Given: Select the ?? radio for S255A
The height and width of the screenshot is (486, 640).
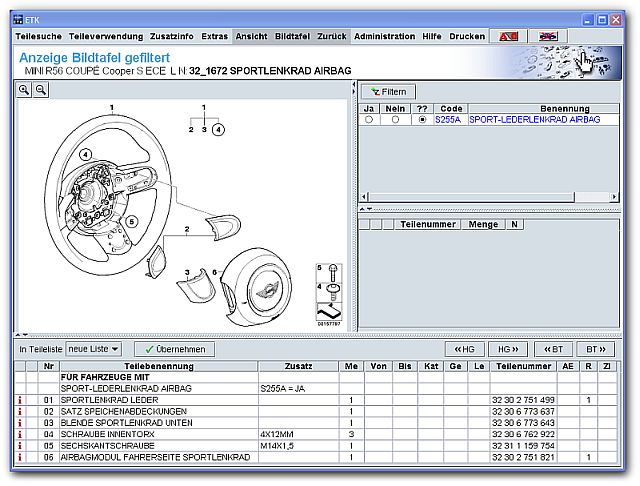Looking at the screenshot, I should [x=422, y=120].
